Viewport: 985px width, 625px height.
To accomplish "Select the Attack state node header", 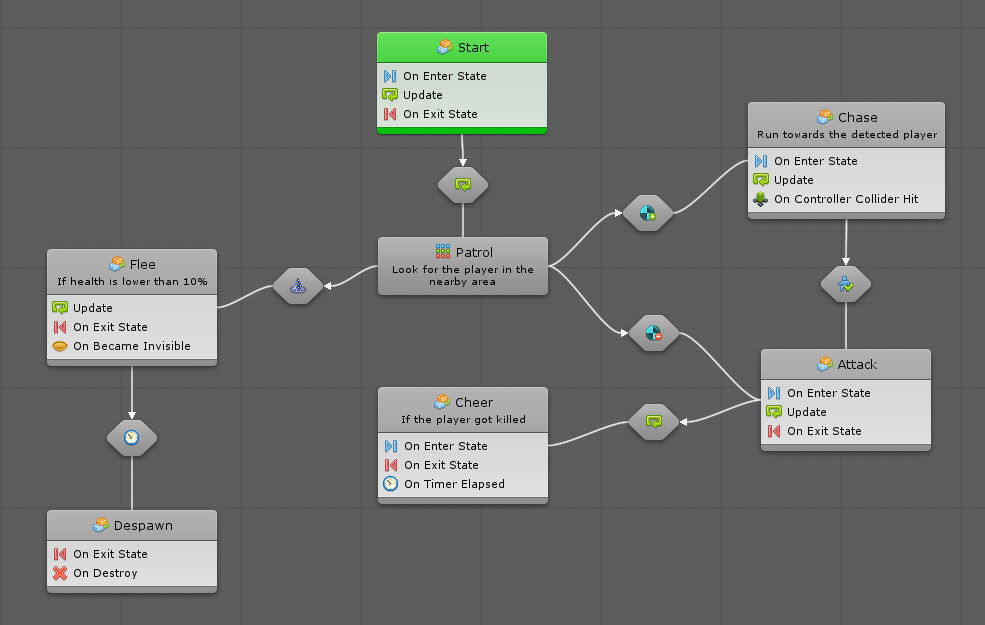I will (x=846, y=364).
